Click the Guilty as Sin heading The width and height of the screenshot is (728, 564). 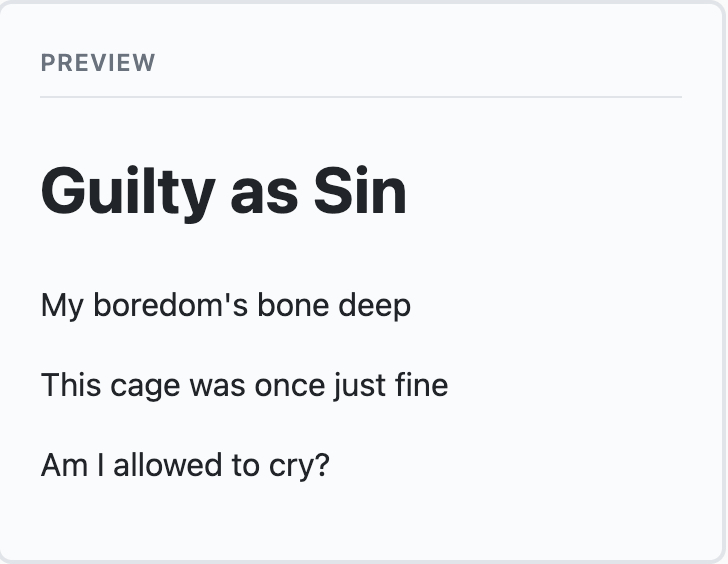pos(224,191)
